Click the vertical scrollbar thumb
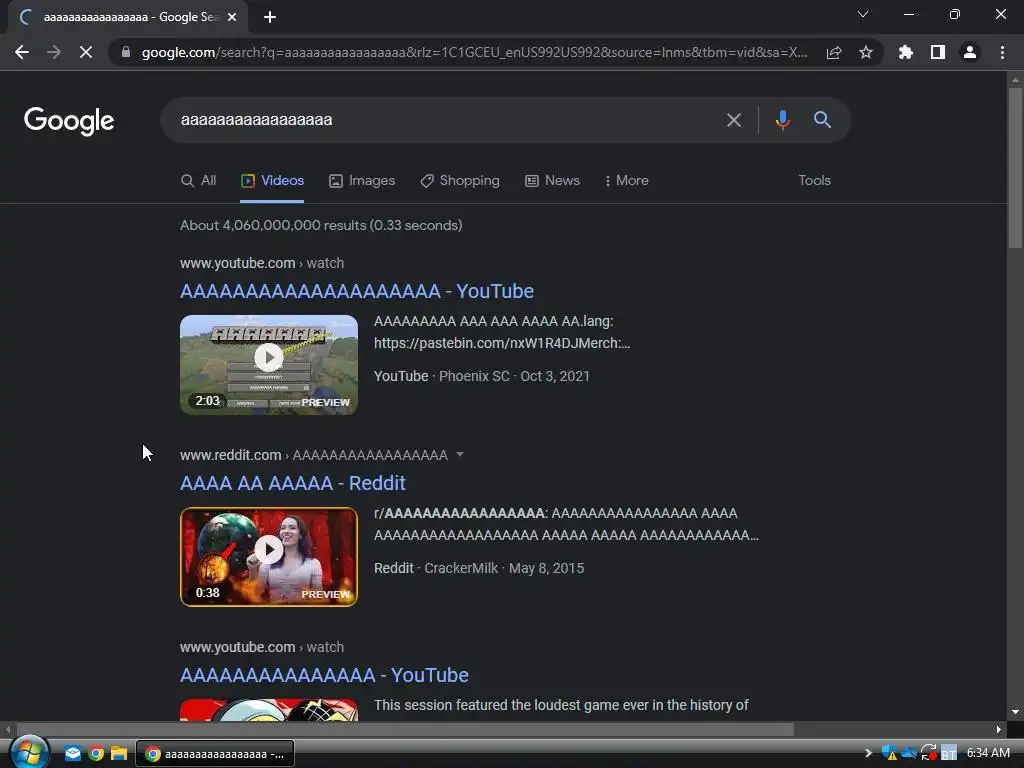1024x768 pixels. click(1015, 167)
